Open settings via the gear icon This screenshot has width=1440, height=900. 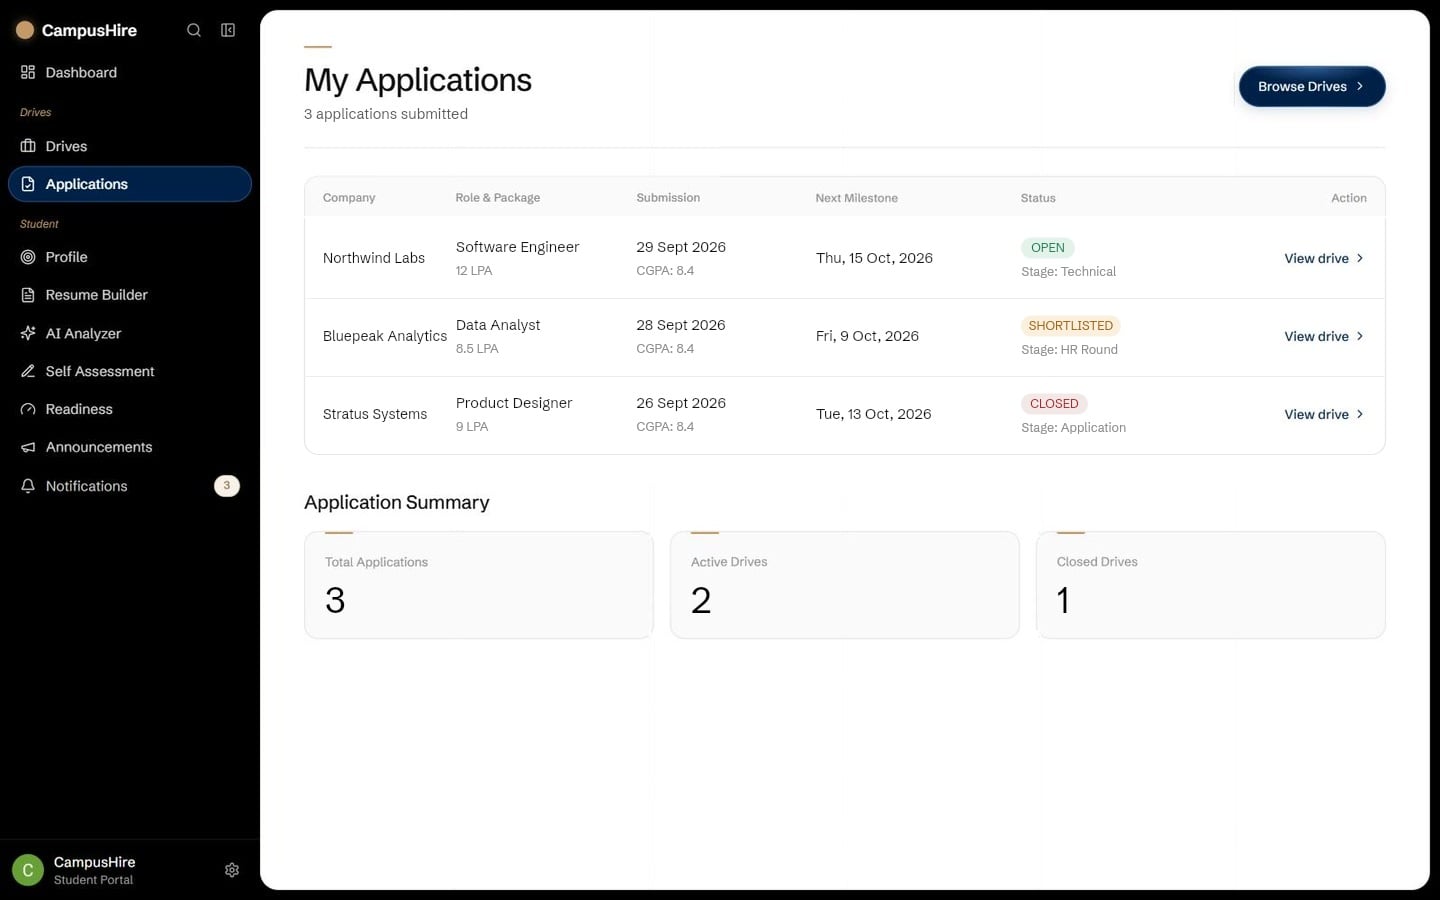232,870
